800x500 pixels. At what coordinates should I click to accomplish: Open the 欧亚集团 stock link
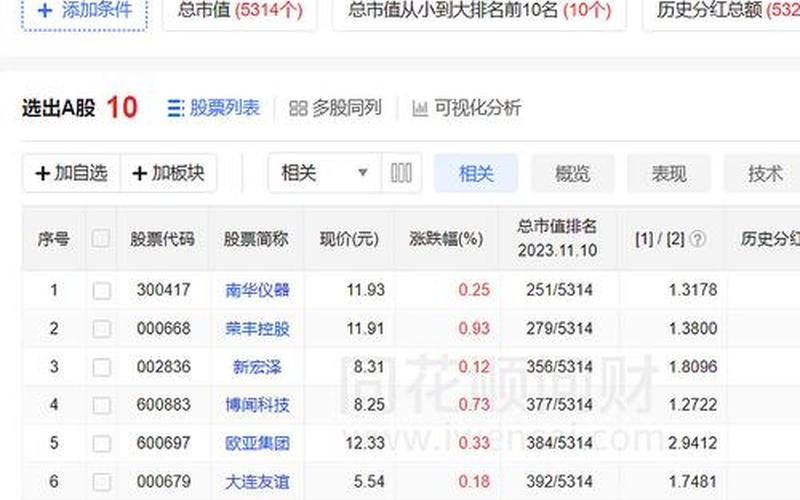tap(257, 443)
